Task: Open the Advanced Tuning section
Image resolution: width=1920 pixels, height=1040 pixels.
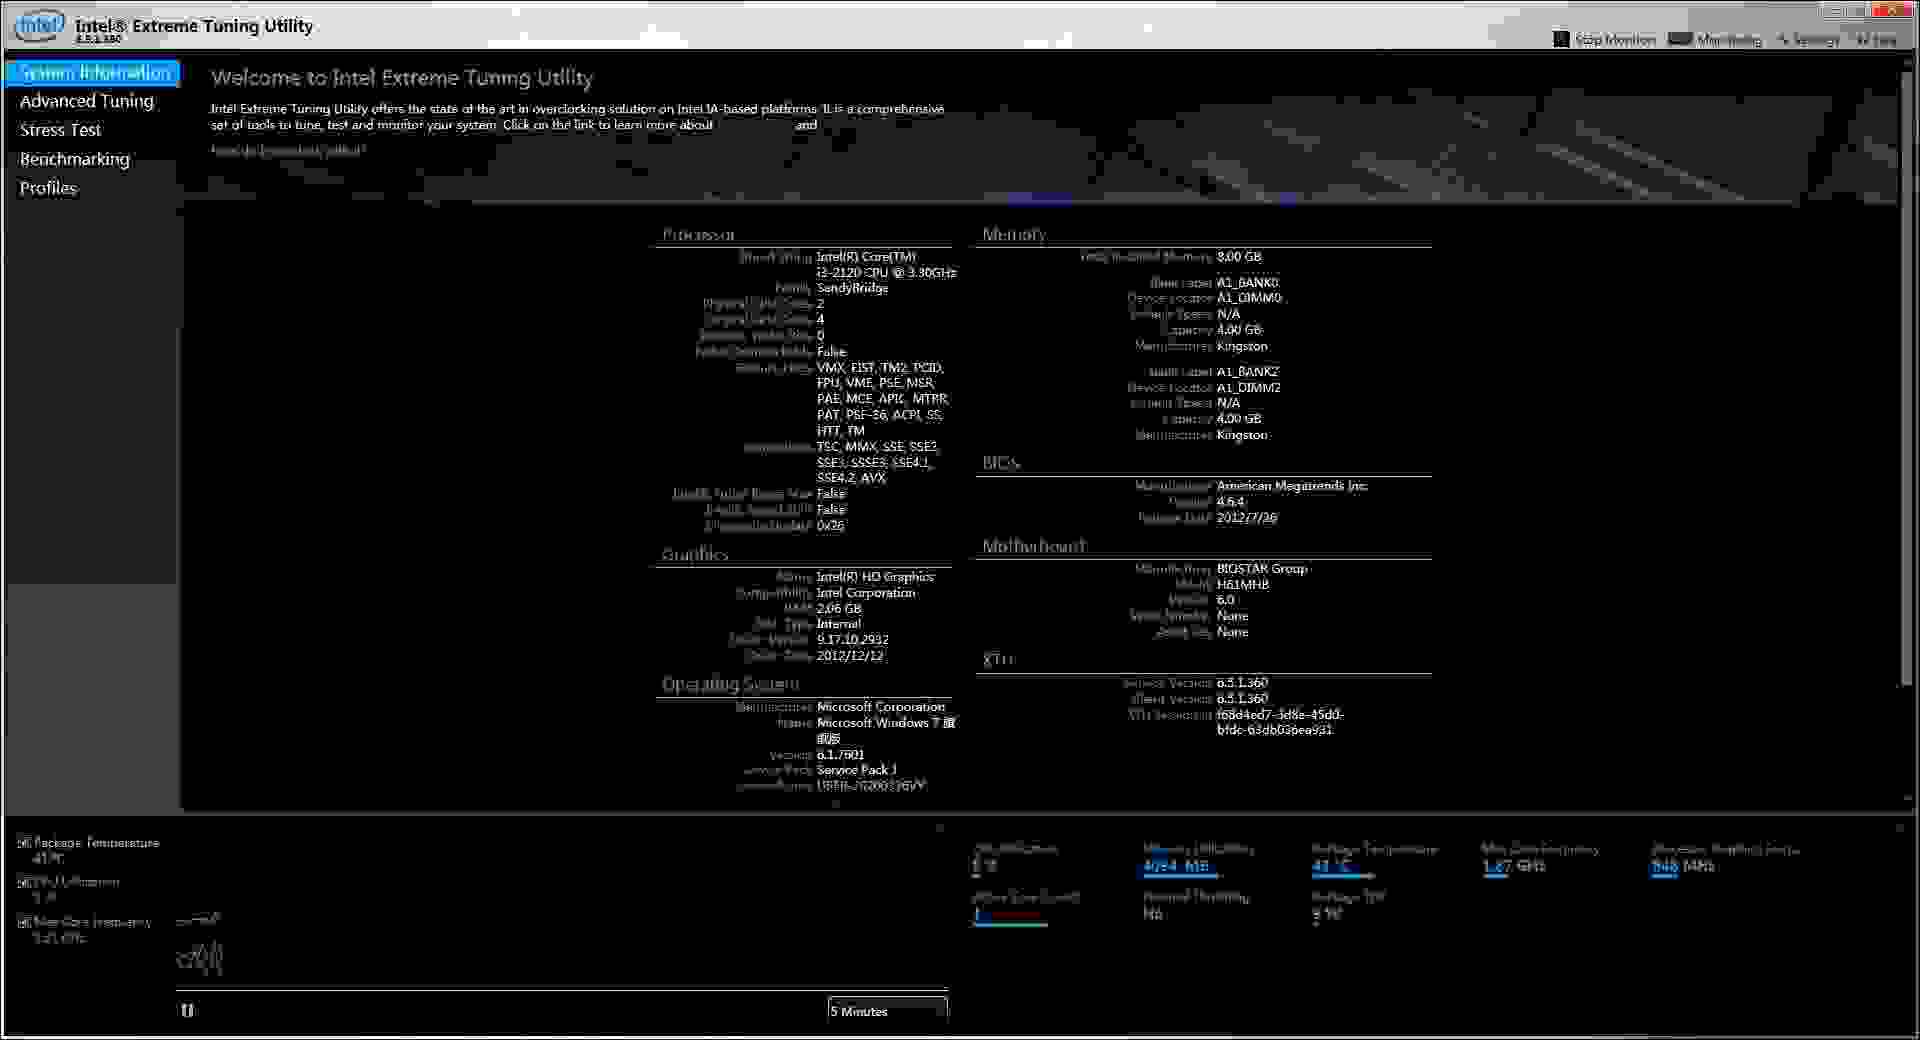Action: tap(87, 101)
